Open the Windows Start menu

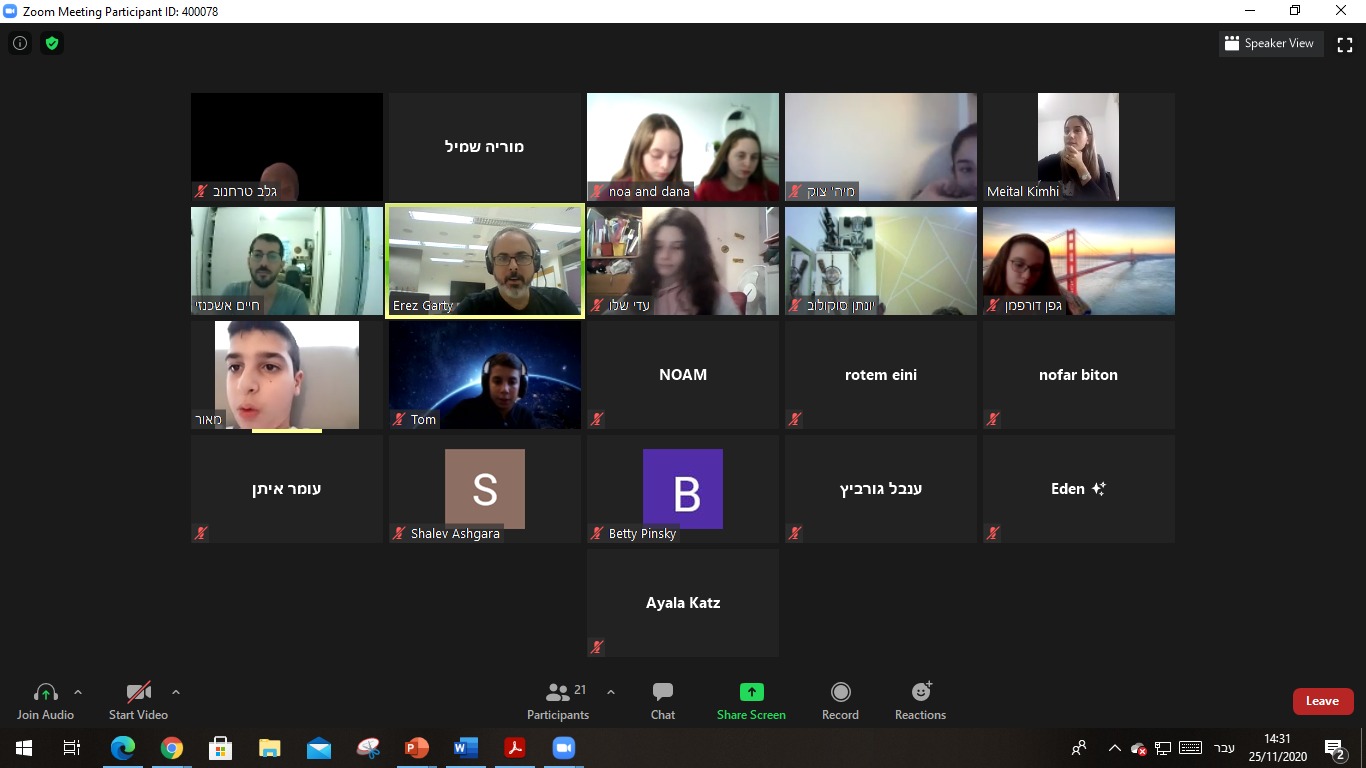tap(24, 748)
